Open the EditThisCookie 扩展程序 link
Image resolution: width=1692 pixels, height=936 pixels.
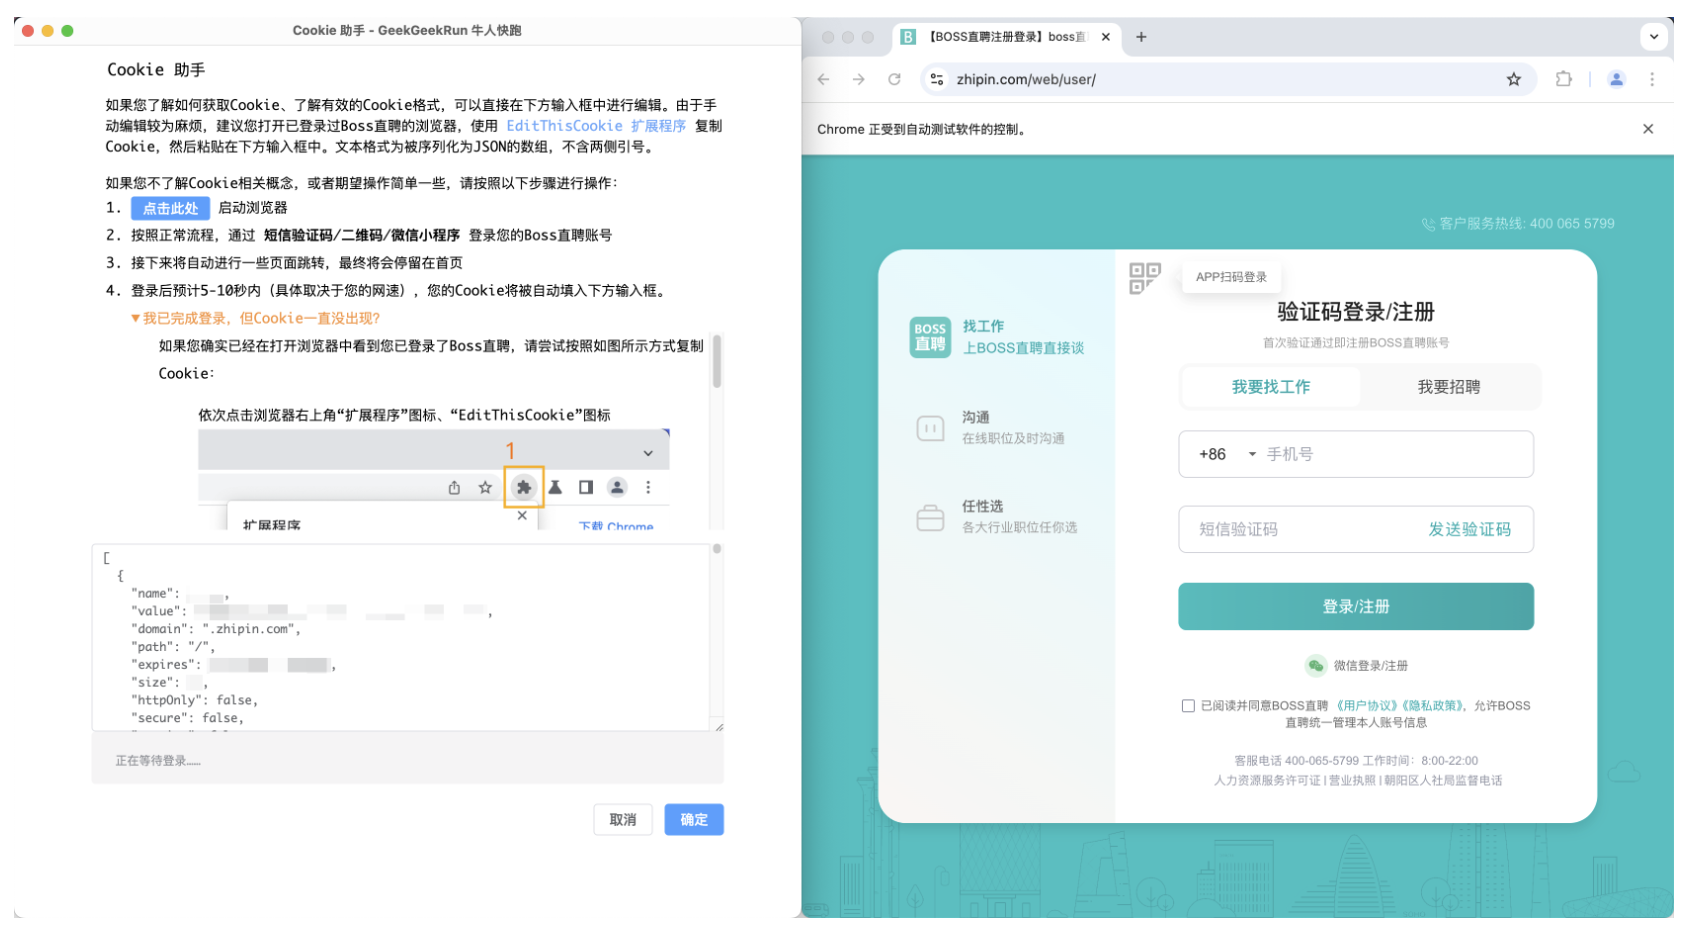pyautogui.click(x=596, y=126)
